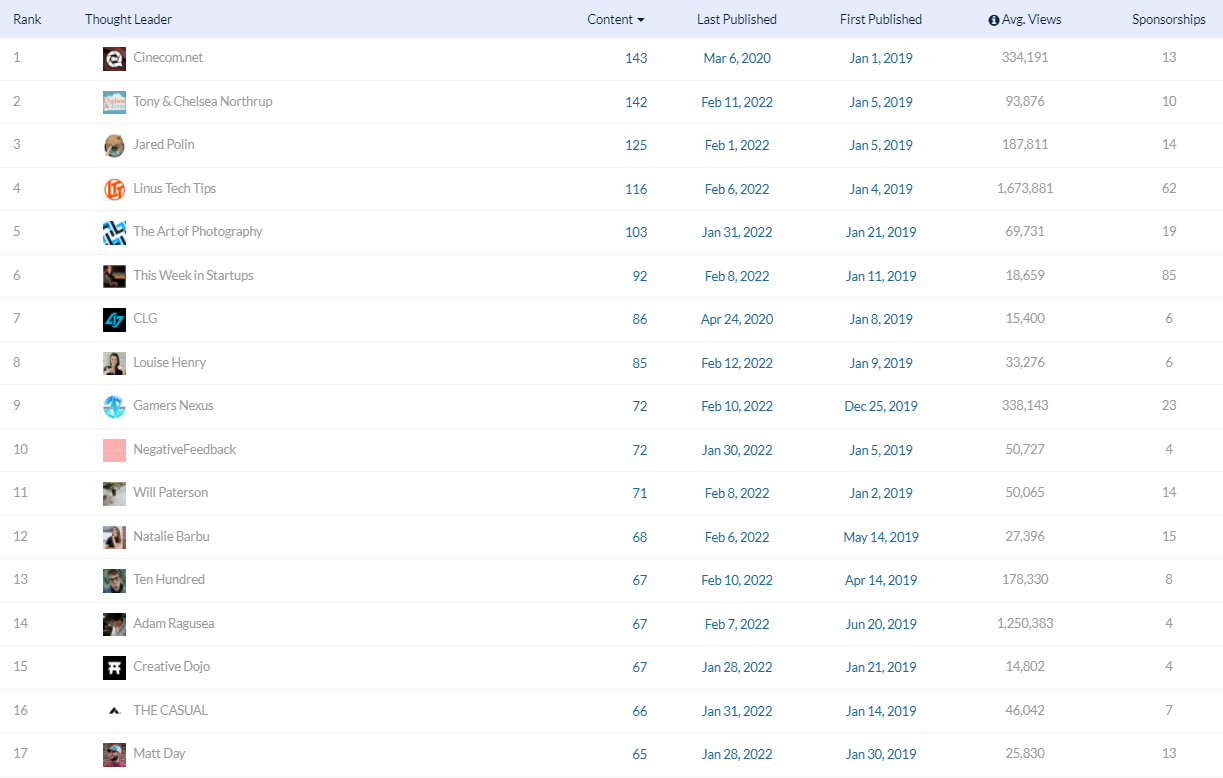1223x778 pixels.
Task: Click the First Published column header
Action: coord(881,19)
